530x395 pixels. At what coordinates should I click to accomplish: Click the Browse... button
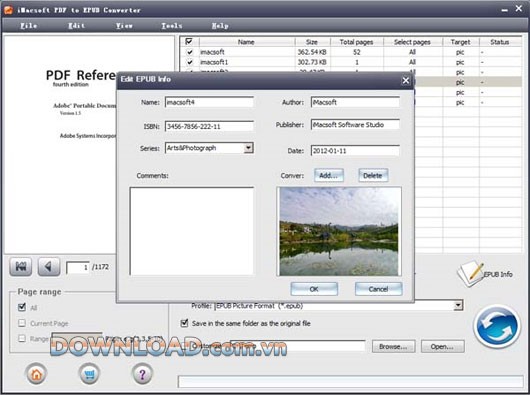[x=393, y=347]
